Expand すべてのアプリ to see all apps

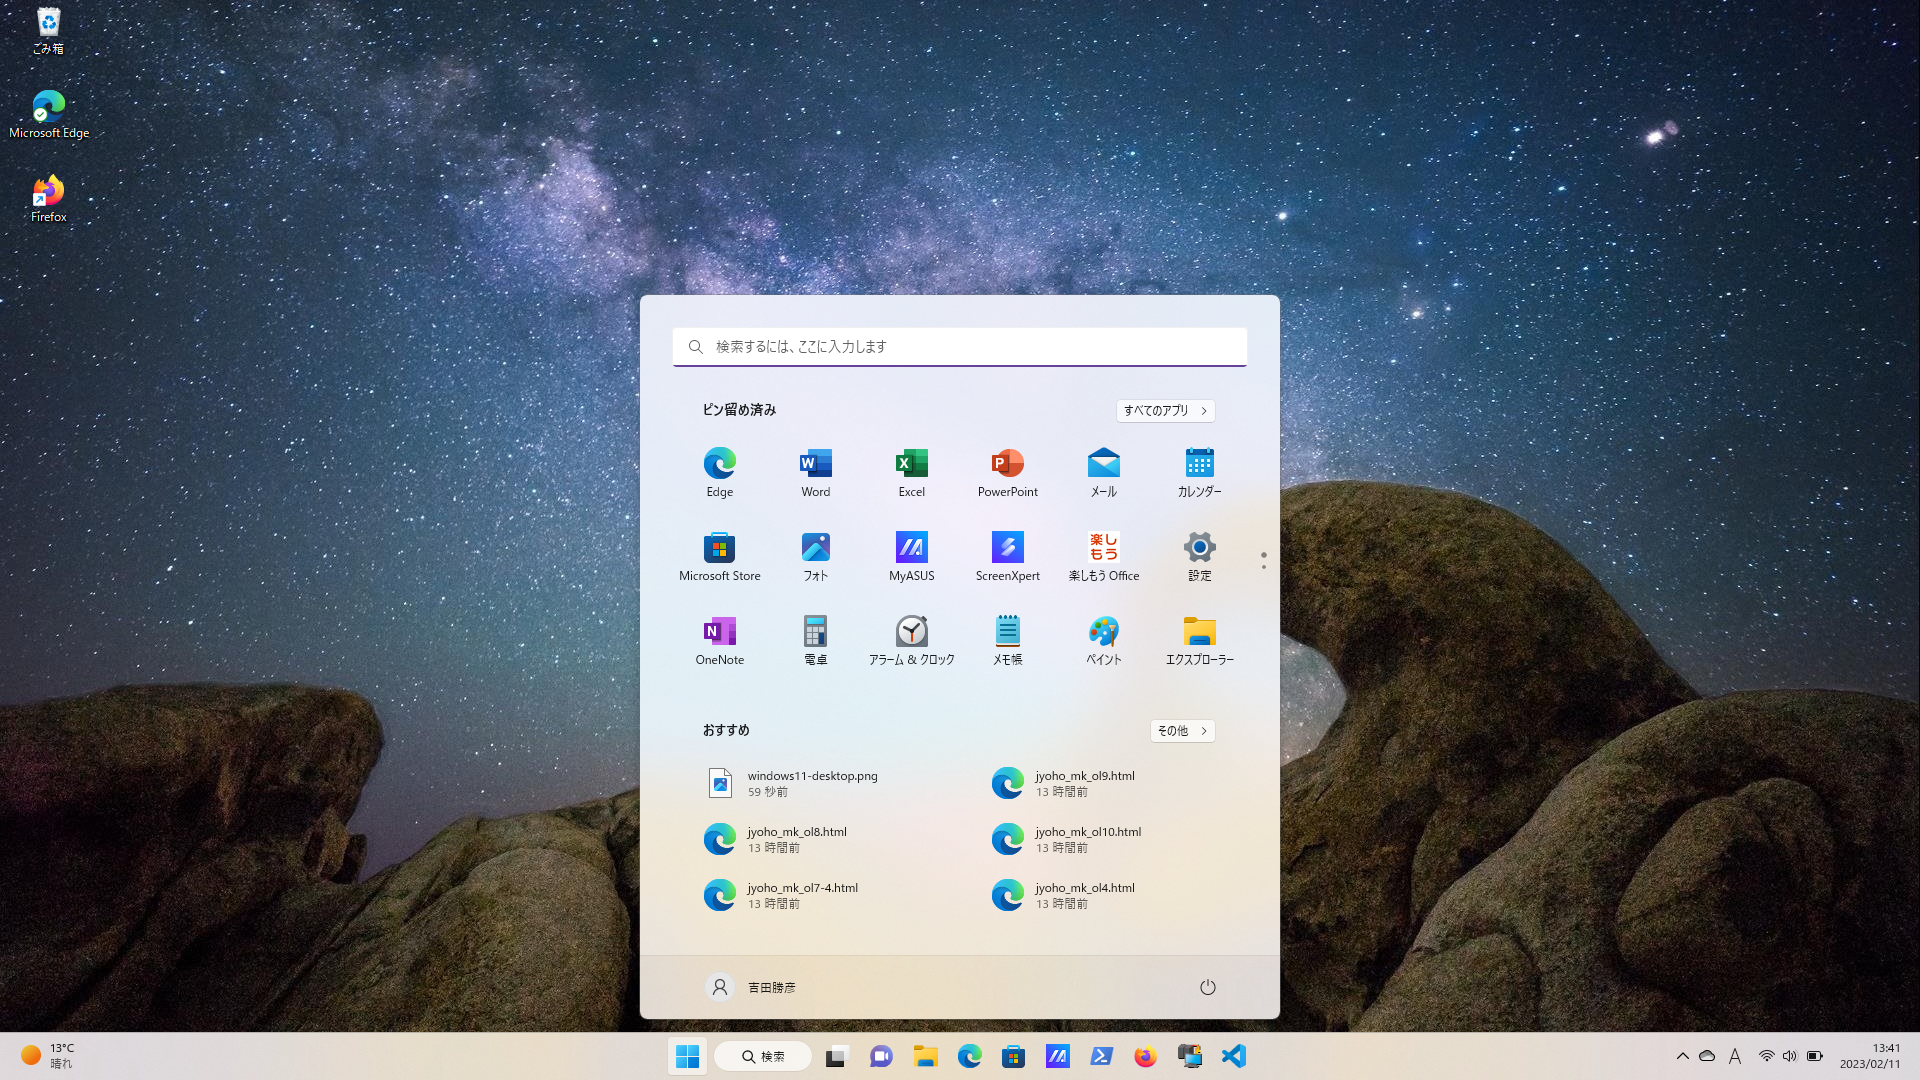pos(1164,410)
